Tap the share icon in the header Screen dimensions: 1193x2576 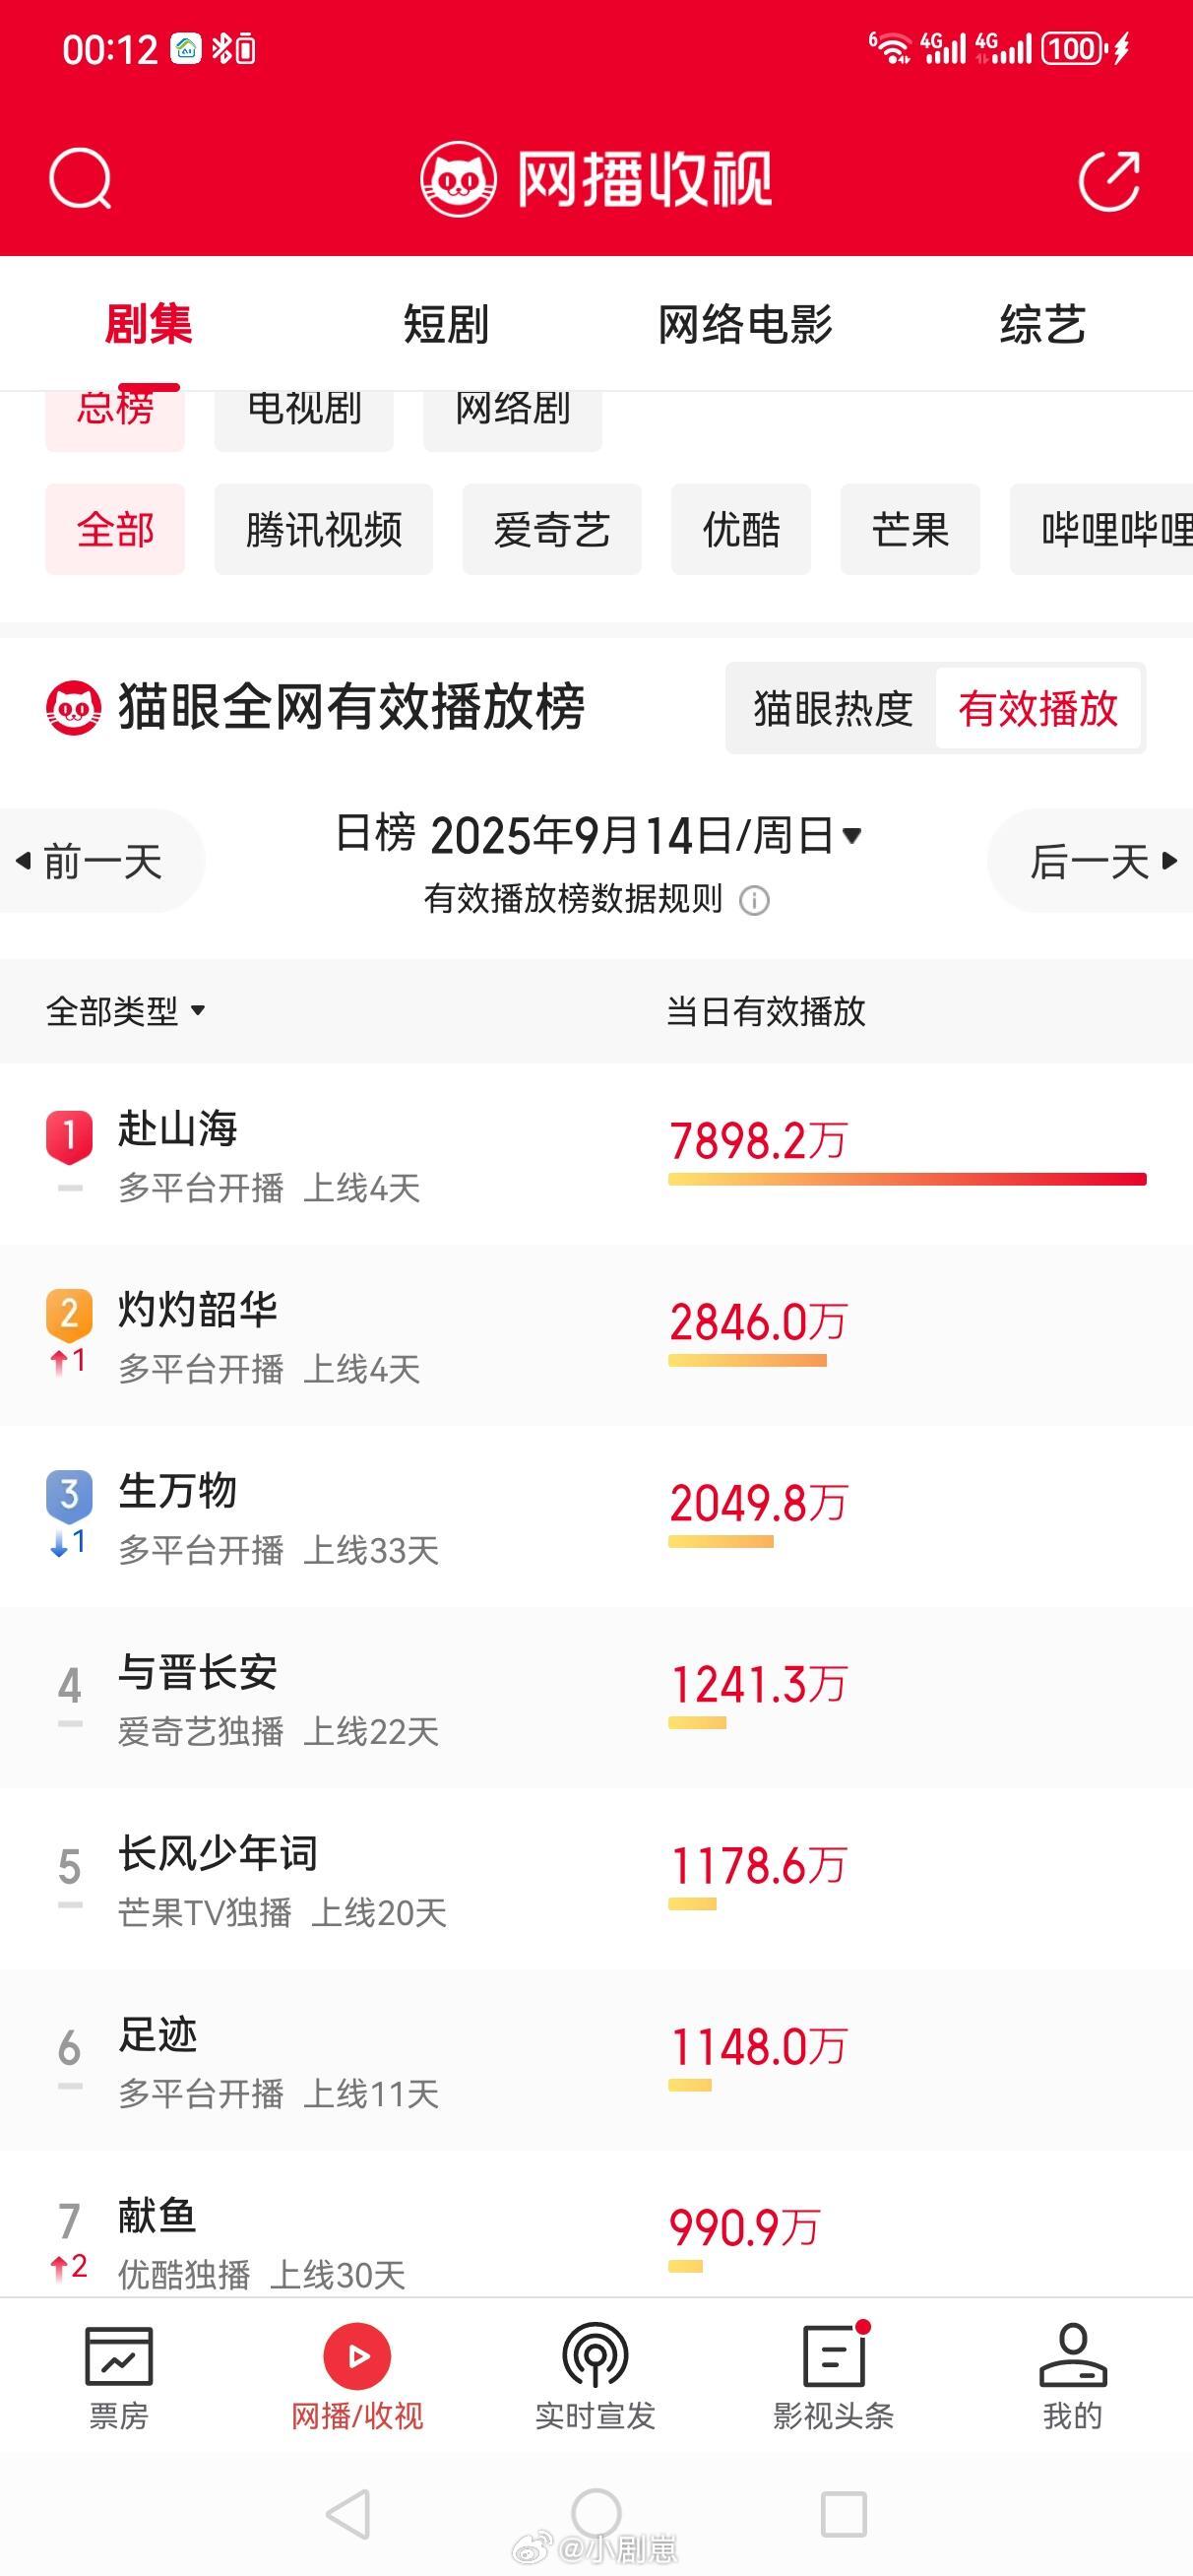[1109, 180]
